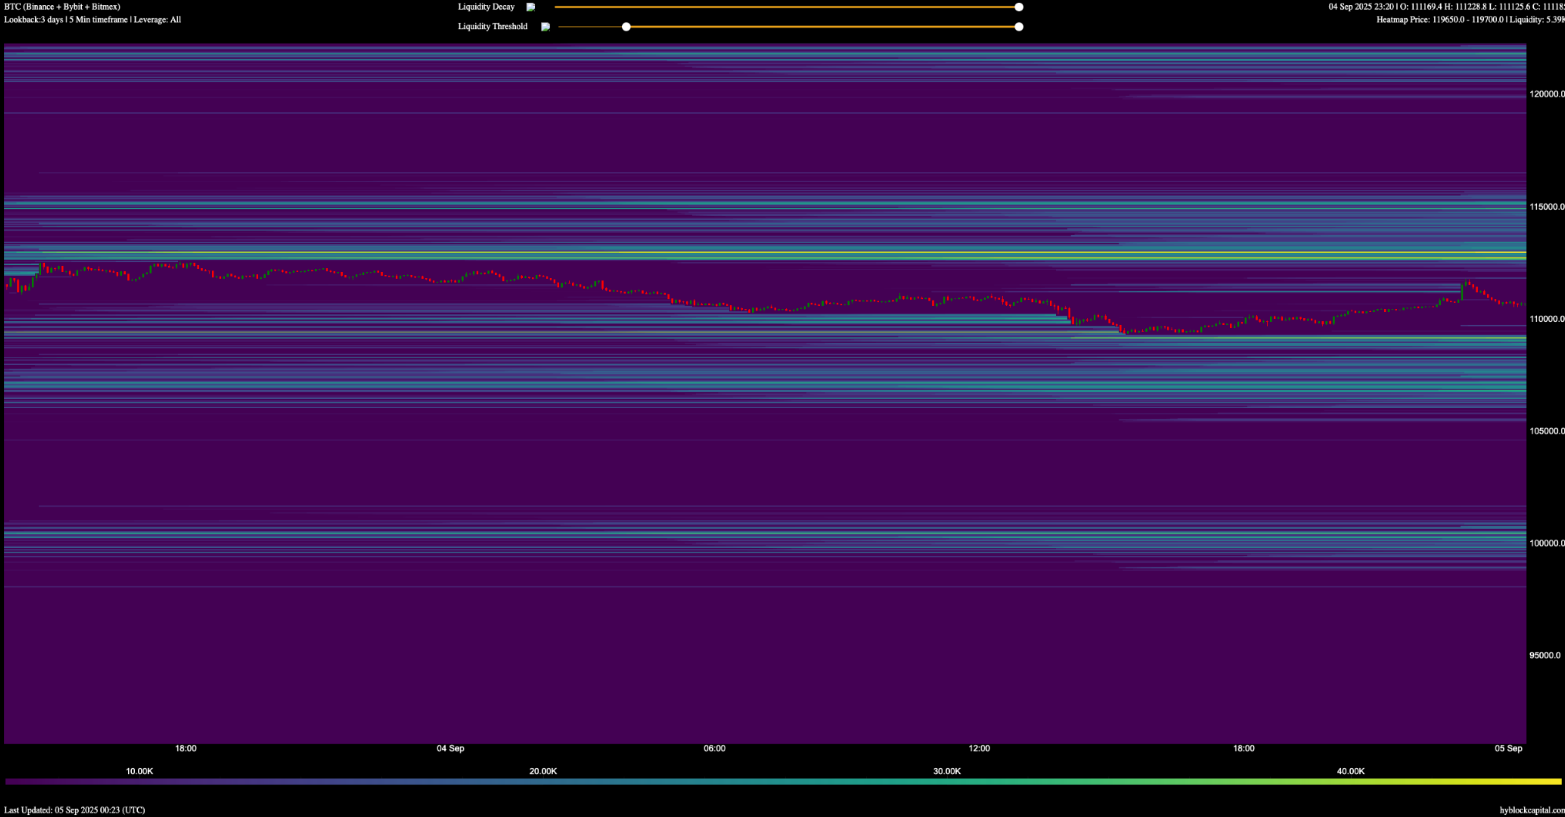Click the 20.00K color scale label
This screenshot has height=817, width=1565.
(x=543, y=772)
